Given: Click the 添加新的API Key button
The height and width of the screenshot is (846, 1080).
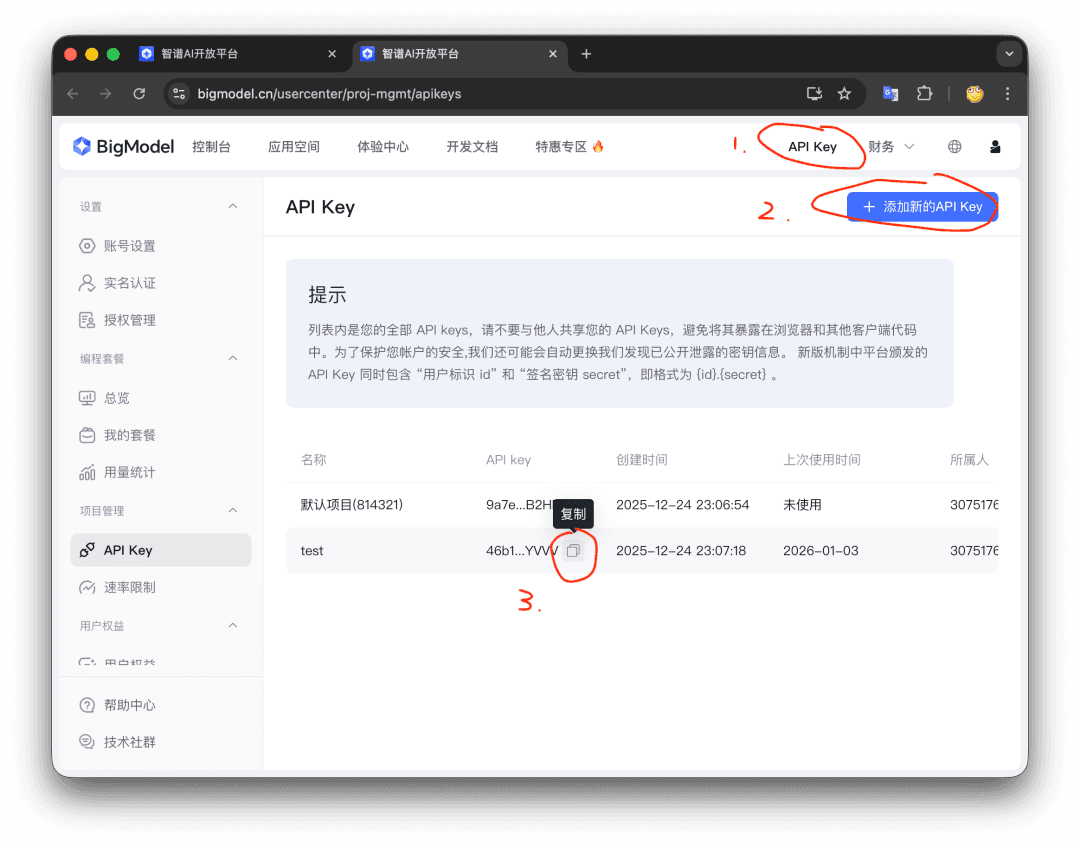Looking at the screenshot, I should pyautogui.click(x=921, y=207).
